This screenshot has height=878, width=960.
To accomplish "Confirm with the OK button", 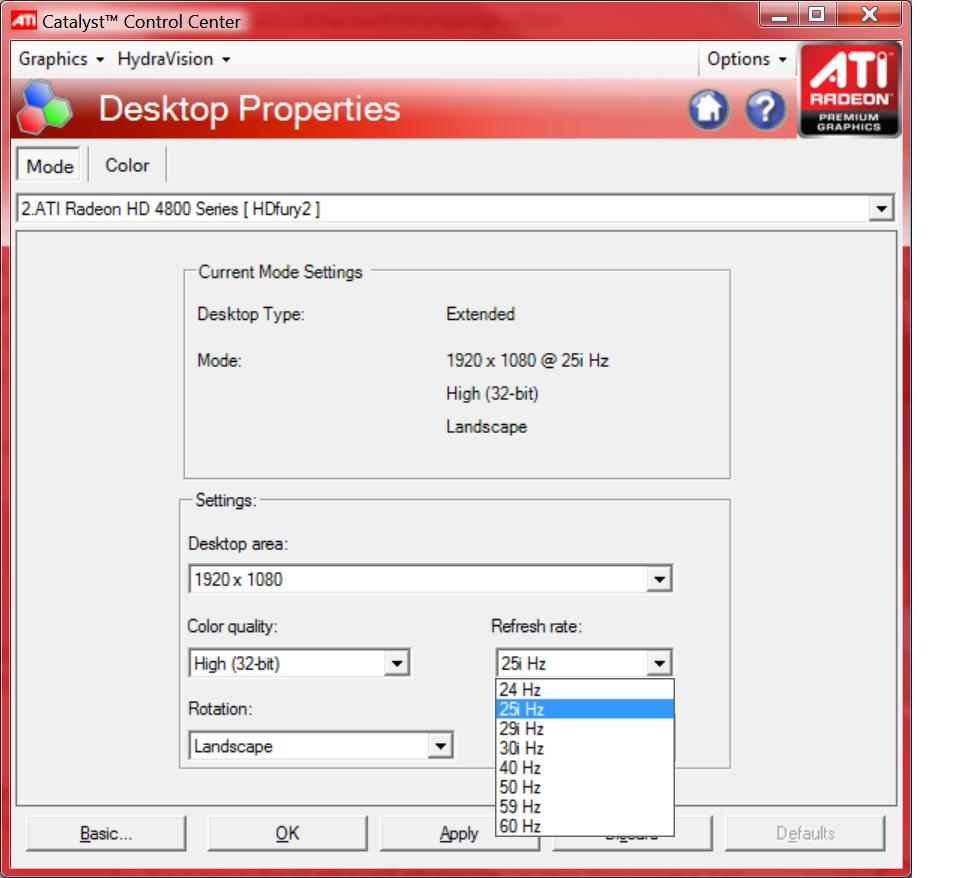I will click(287, 833).
